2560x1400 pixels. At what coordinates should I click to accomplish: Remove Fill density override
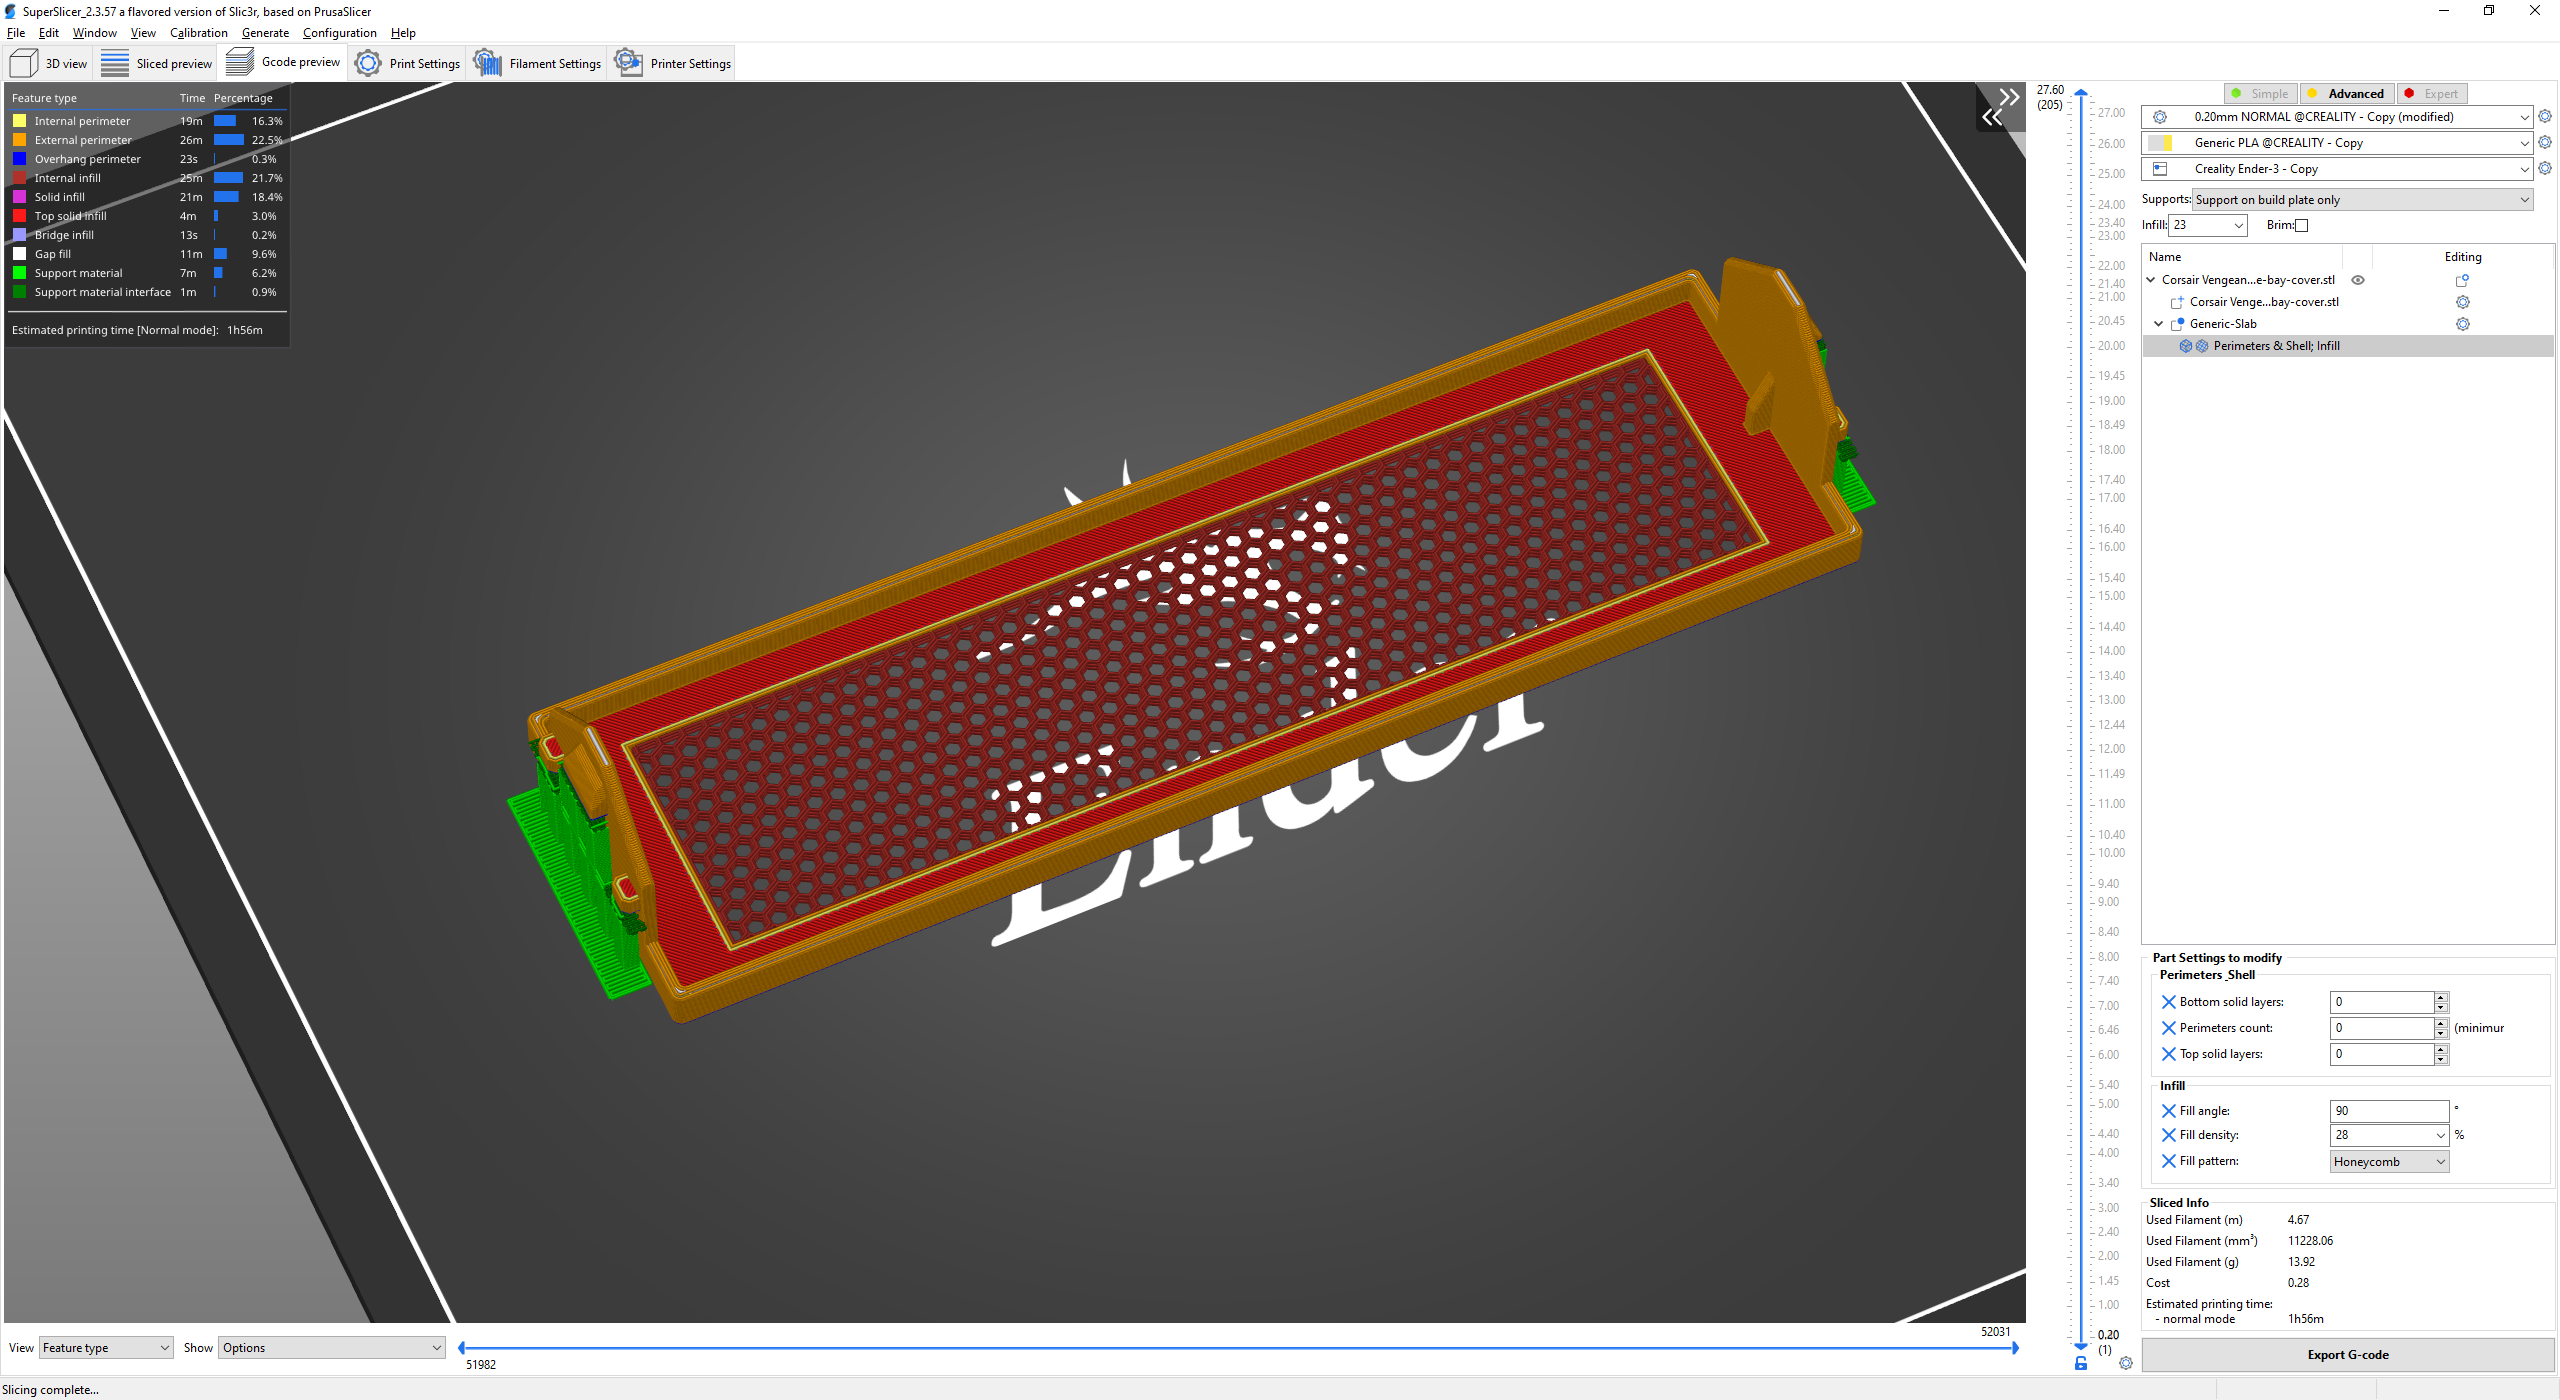(x=2168, y=1135)
